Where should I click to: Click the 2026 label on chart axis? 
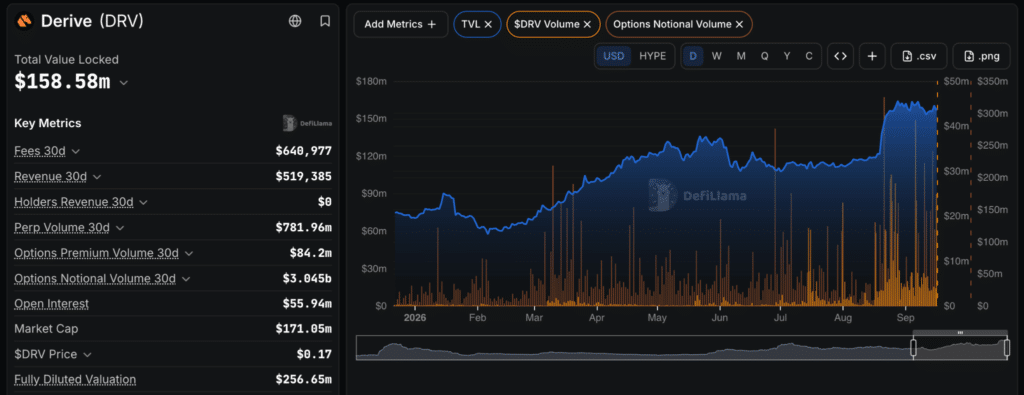[x=414, y=318]
